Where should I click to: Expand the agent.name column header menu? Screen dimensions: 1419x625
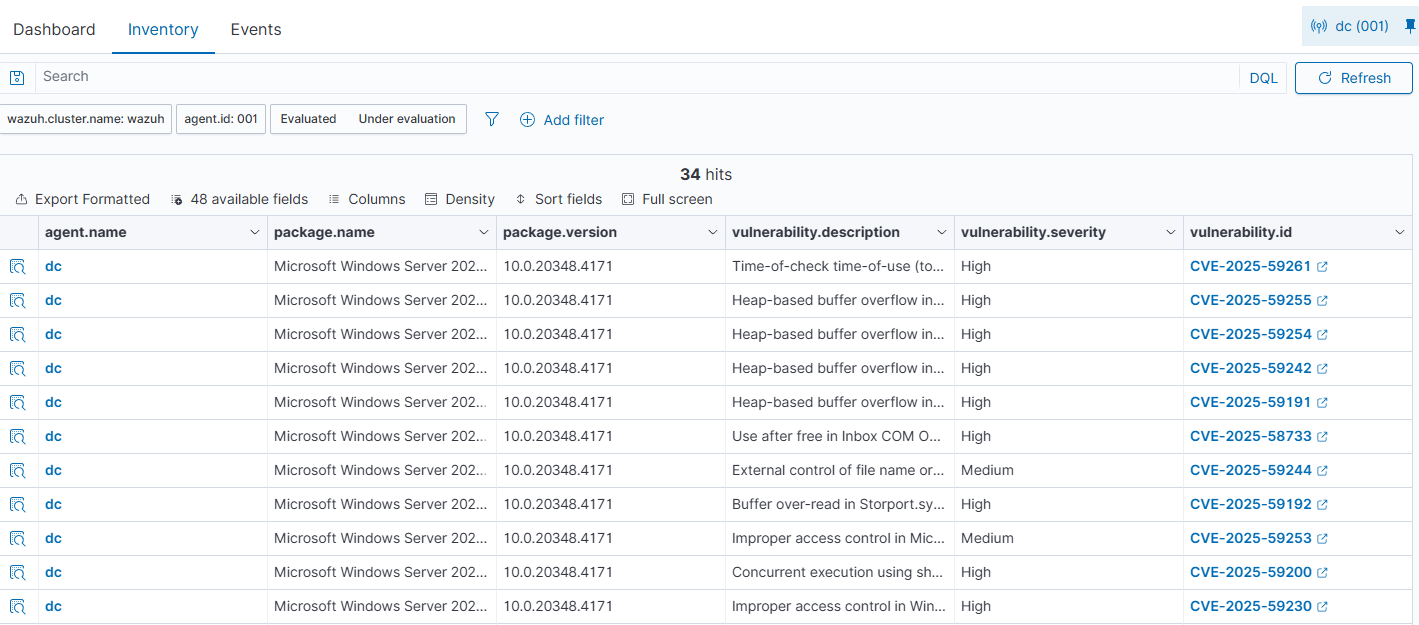tap(254, 233)
